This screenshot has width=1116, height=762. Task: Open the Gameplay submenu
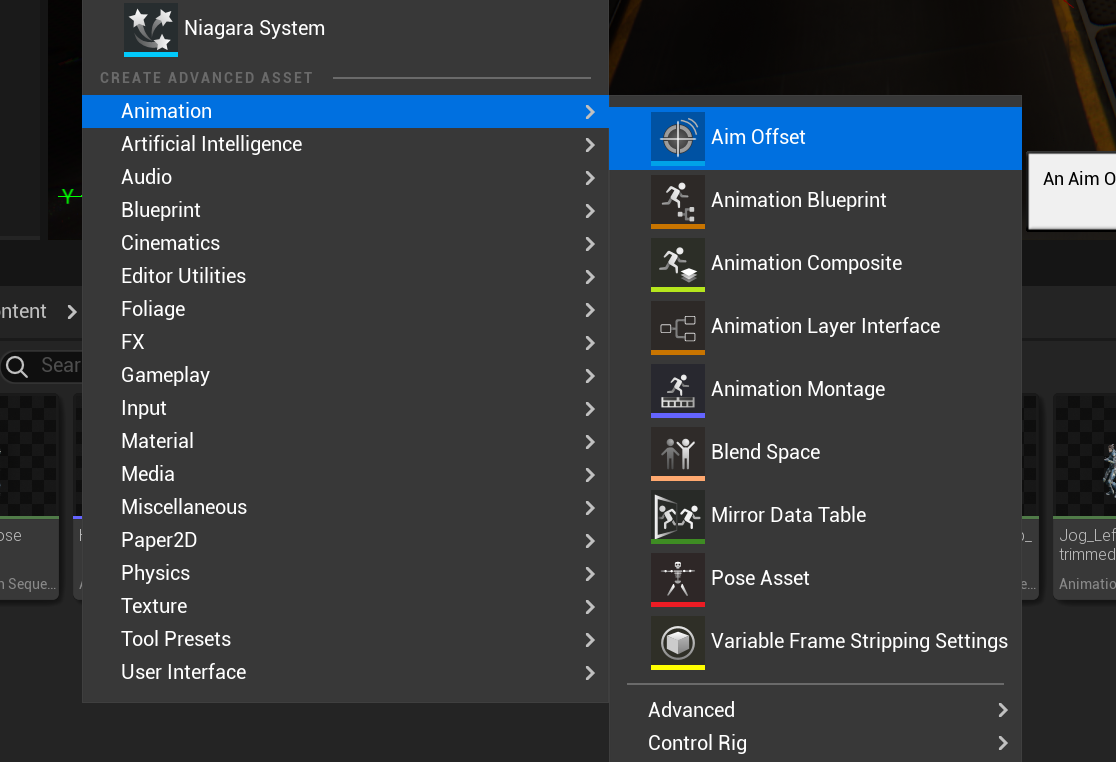345,376
